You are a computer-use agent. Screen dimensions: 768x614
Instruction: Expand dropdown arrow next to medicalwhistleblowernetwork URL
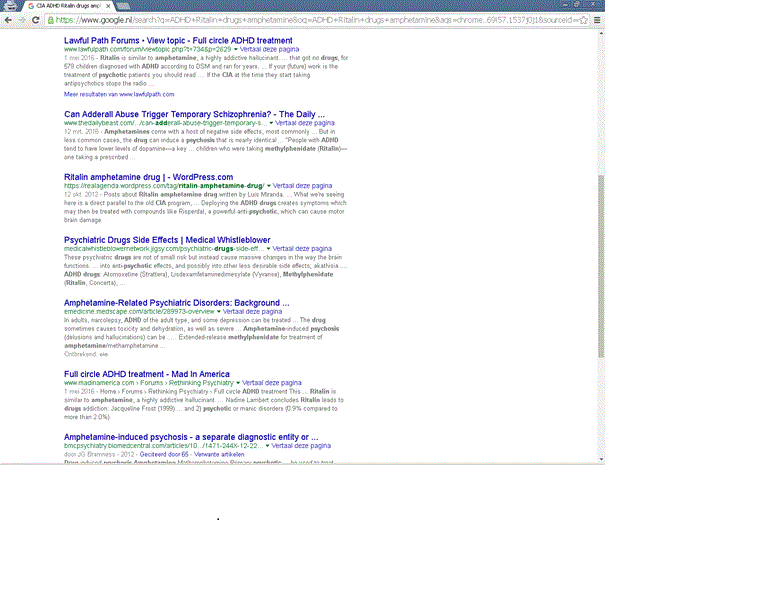(268, 249)
